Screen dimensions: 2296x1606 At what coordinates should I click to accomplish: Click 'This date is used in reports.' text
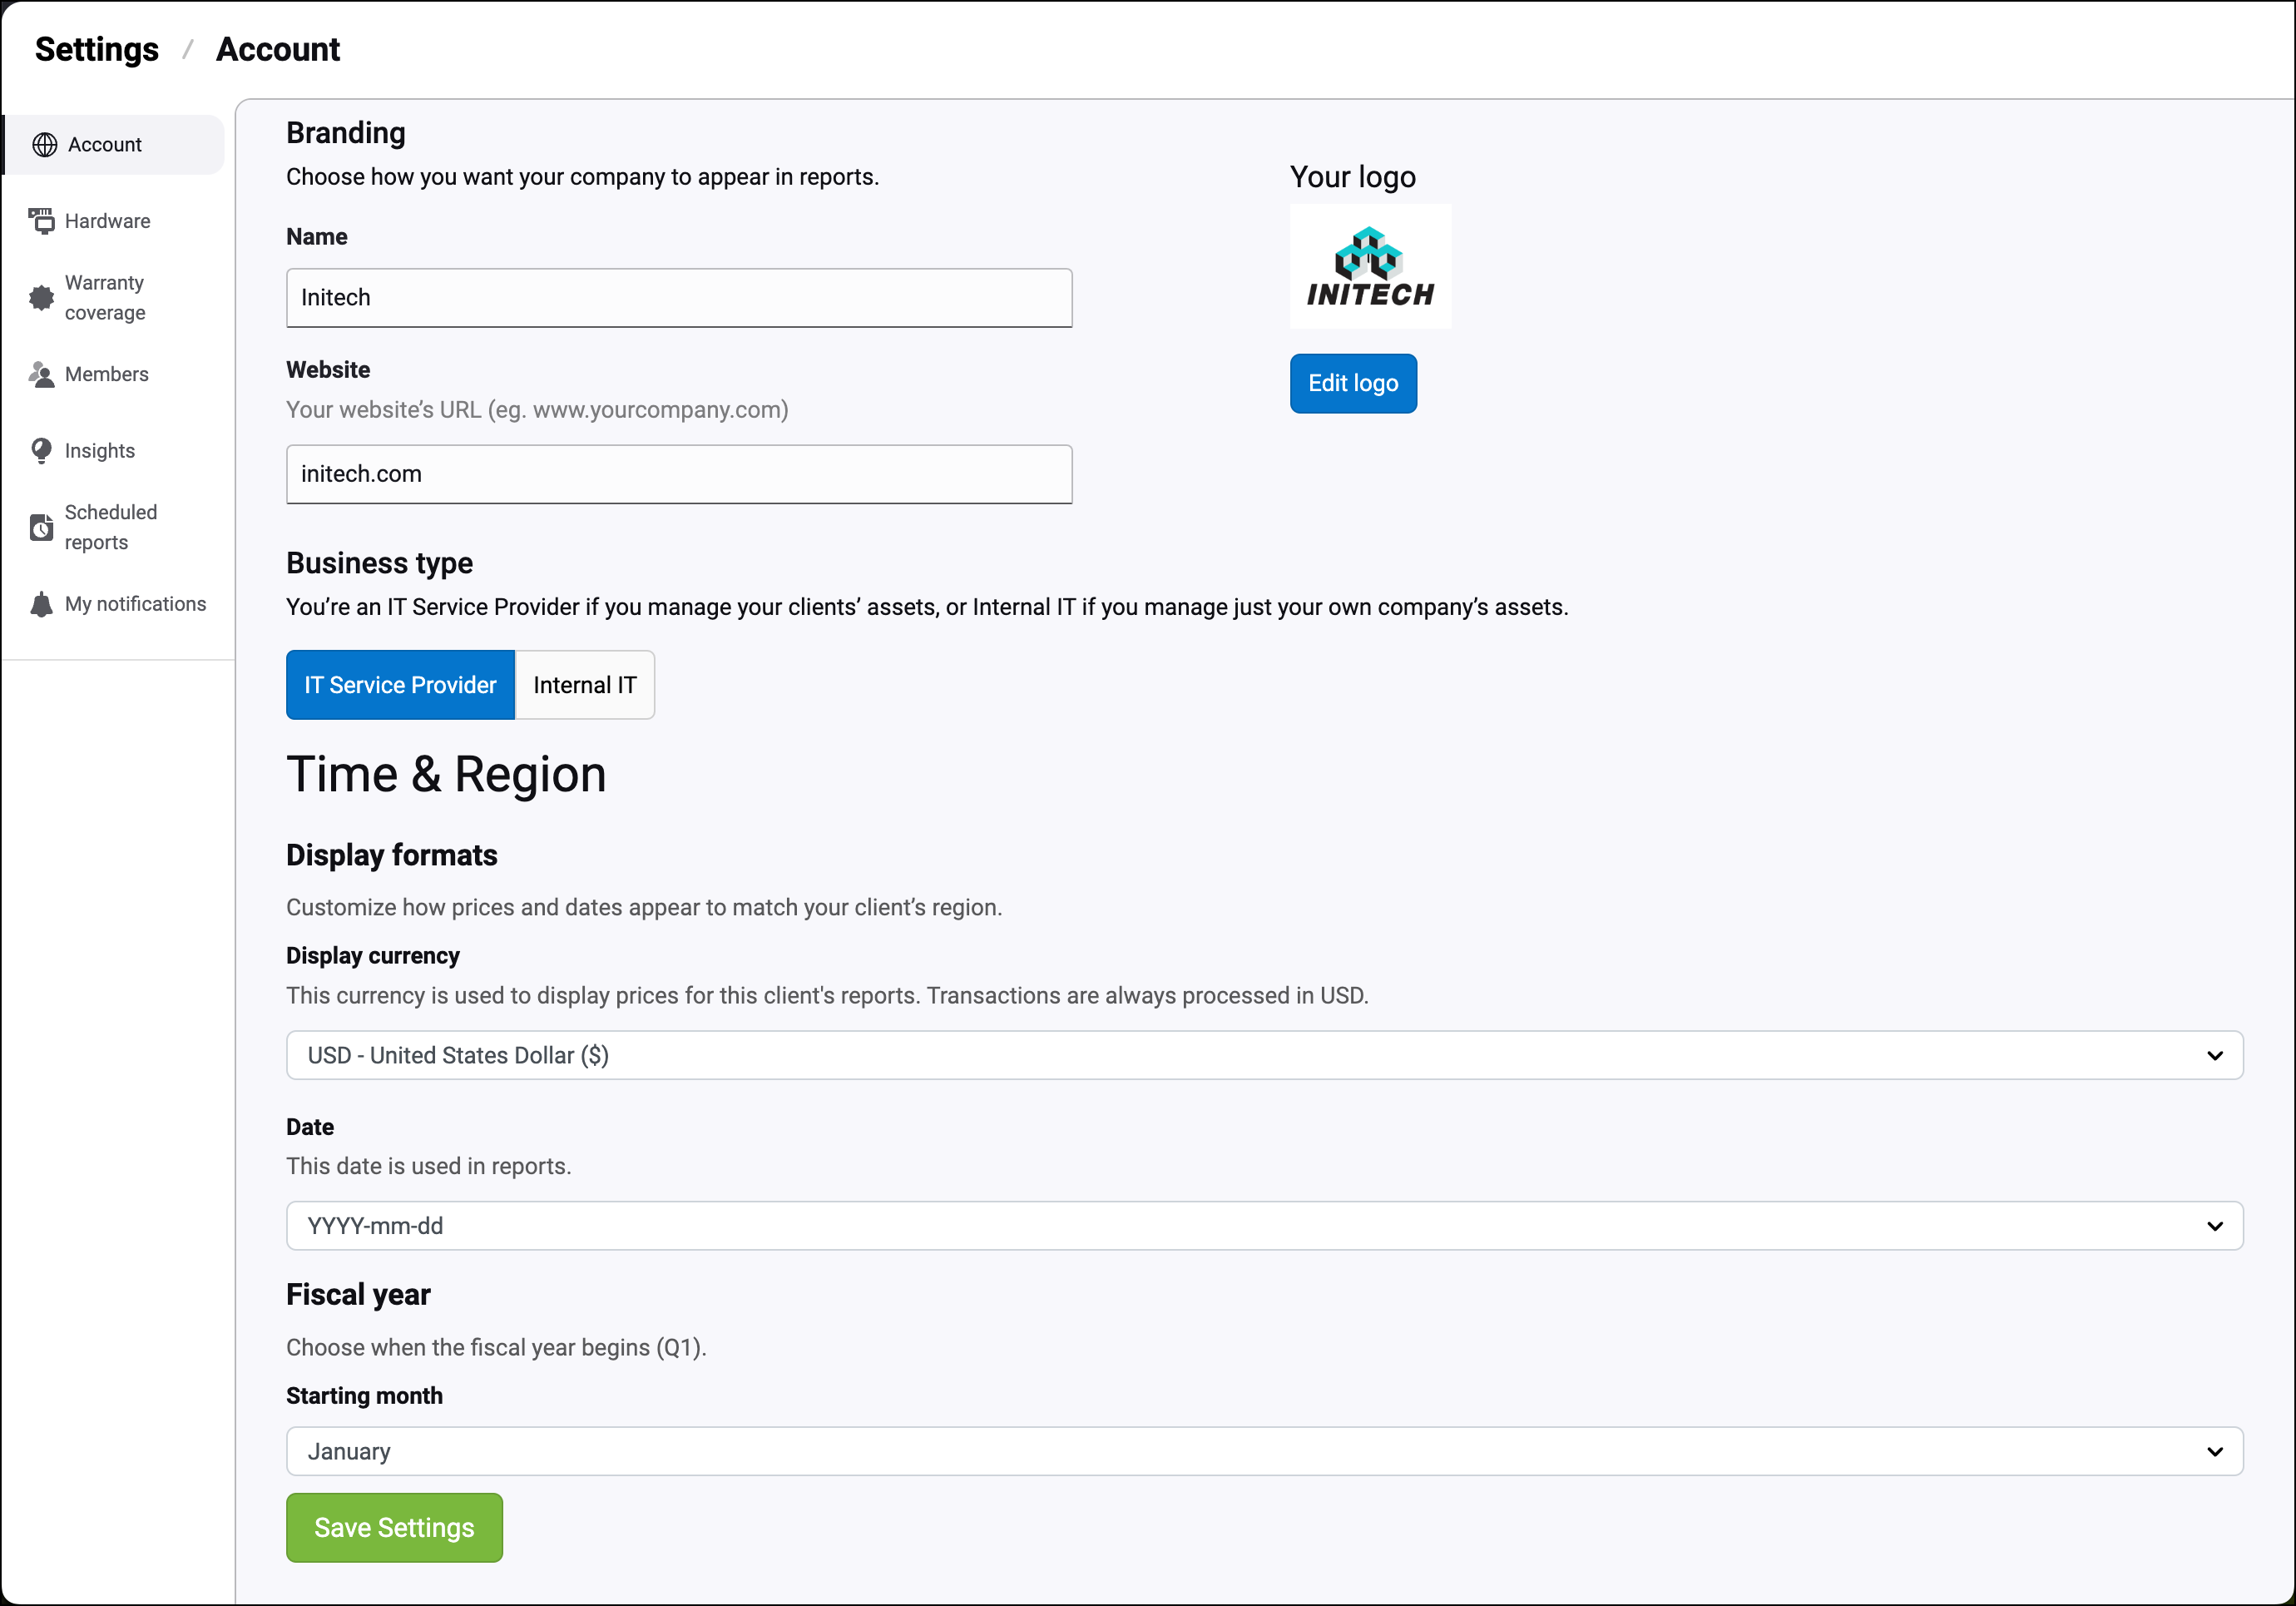click(429, 1167)
